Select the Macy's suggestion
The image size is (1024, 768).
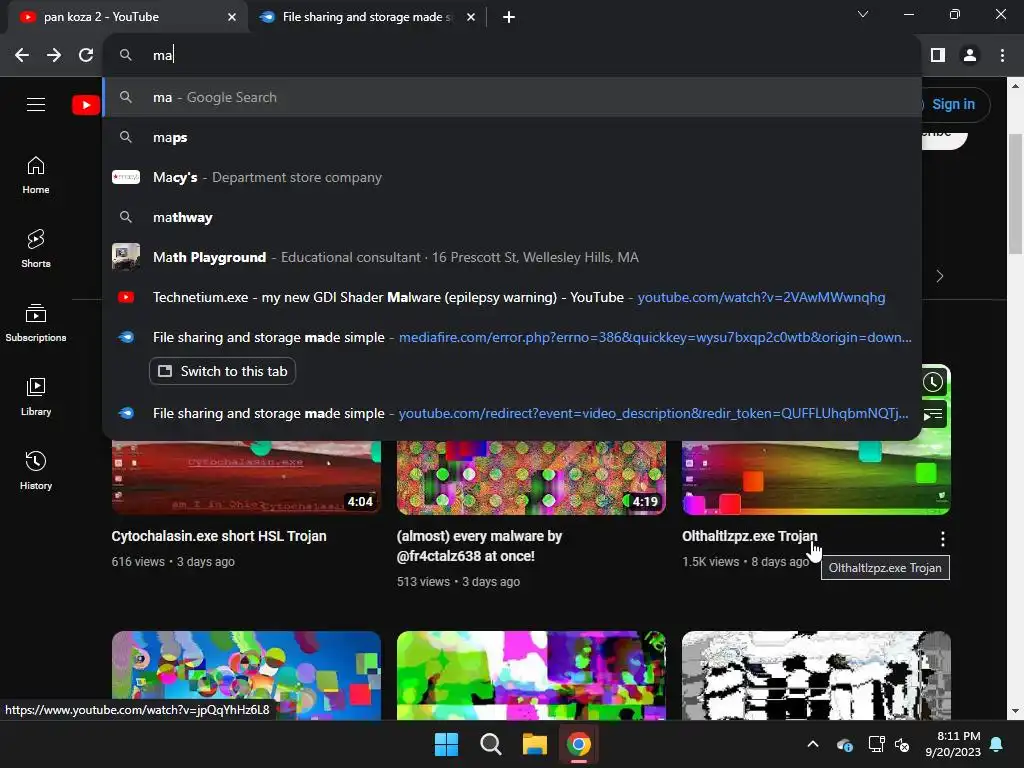[513, 177]
